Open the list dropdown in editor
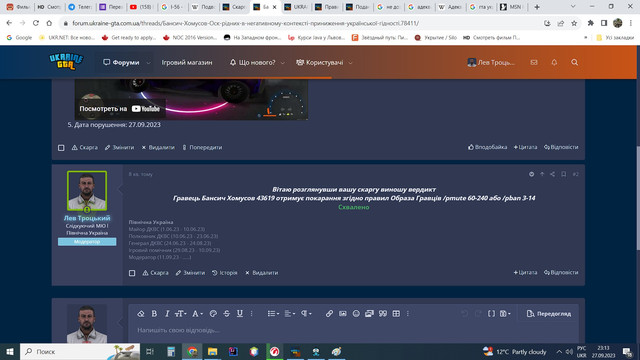Screen dimensions: 640x360 (x=273, y=313)
